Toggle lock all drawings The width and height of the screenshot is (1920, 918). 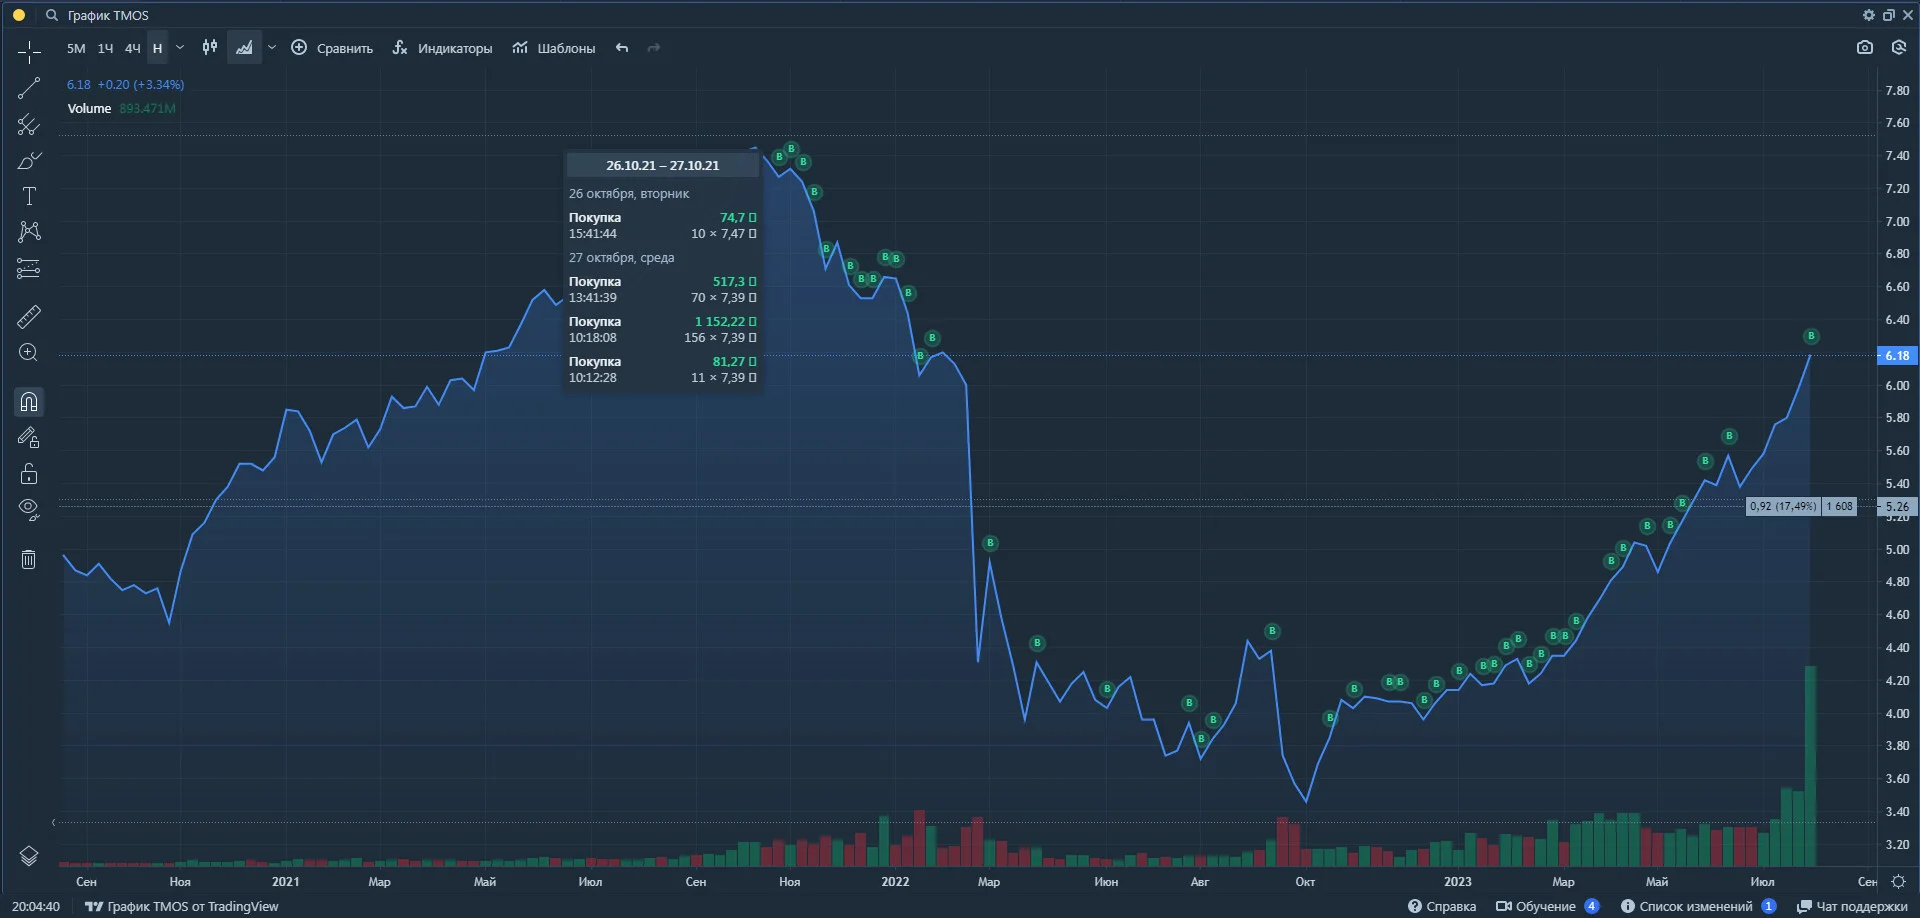point(29,474)
